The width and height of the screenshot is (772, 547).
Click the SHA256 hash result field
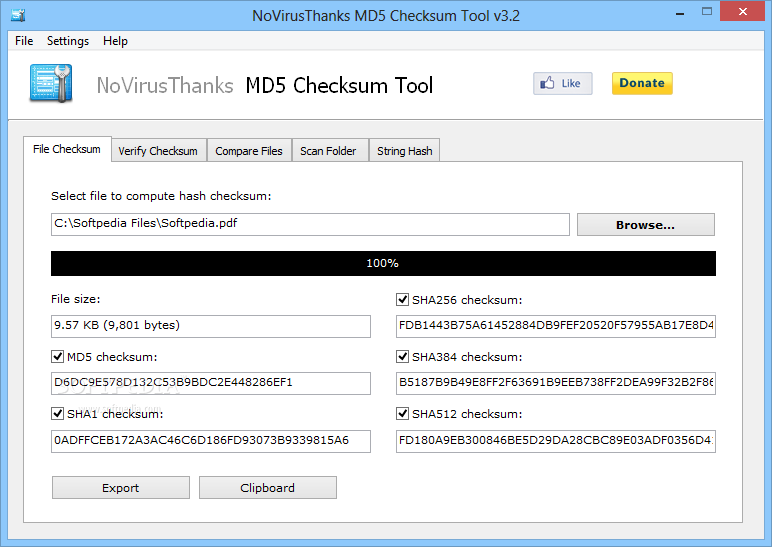(556, 326)
